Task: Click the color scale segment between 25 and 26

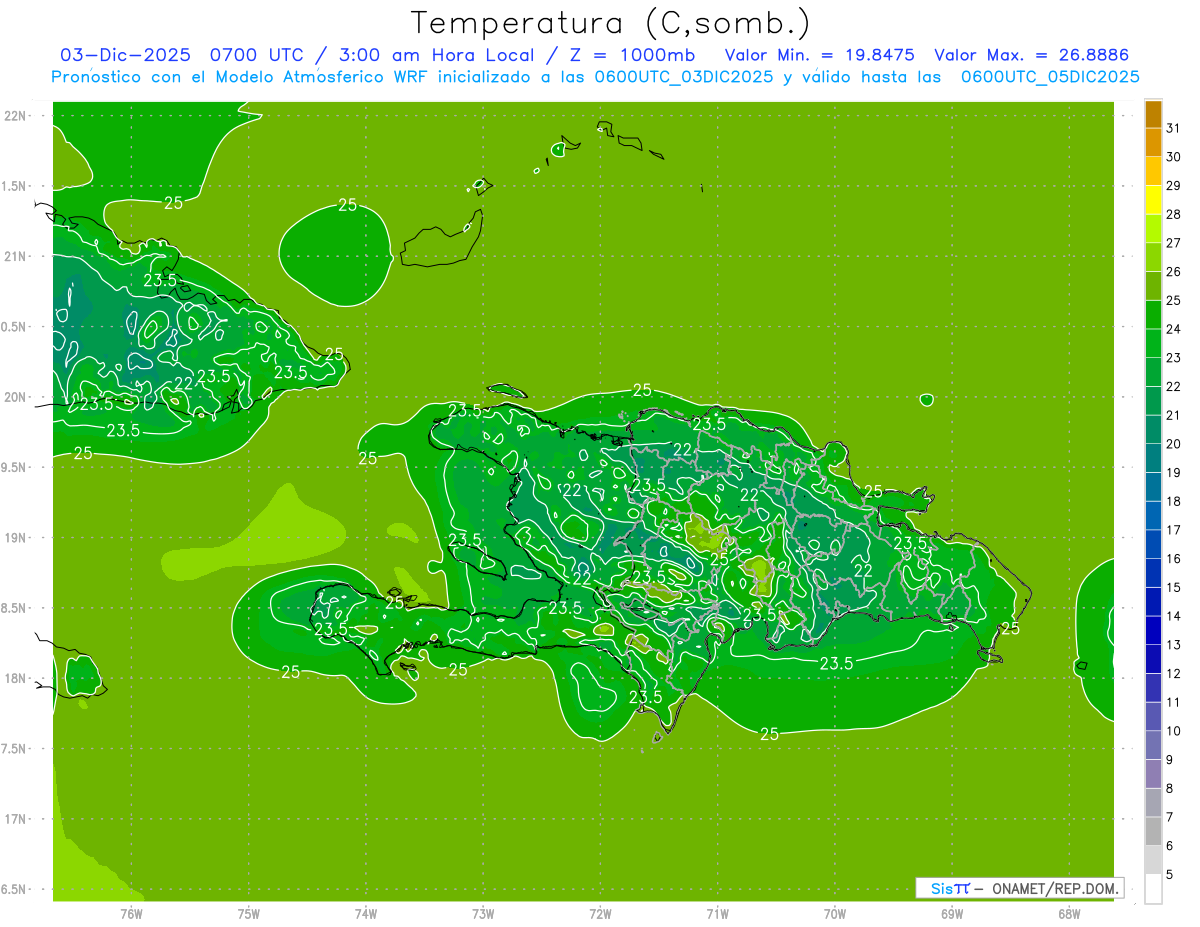Action: click(1153, 286)
